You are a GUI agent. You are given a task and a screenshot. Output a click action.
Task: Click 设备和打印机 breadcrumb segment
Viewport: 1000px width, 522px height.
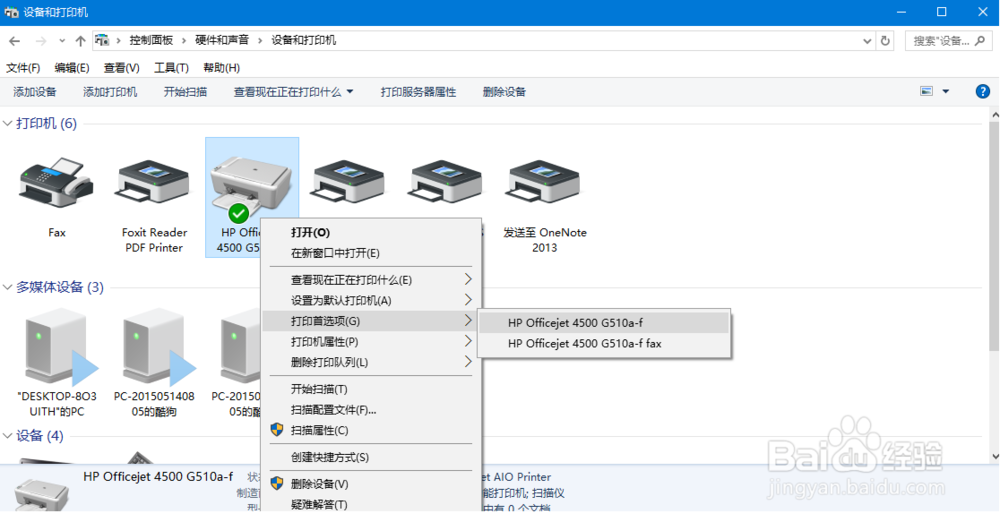tap(304, 40)
